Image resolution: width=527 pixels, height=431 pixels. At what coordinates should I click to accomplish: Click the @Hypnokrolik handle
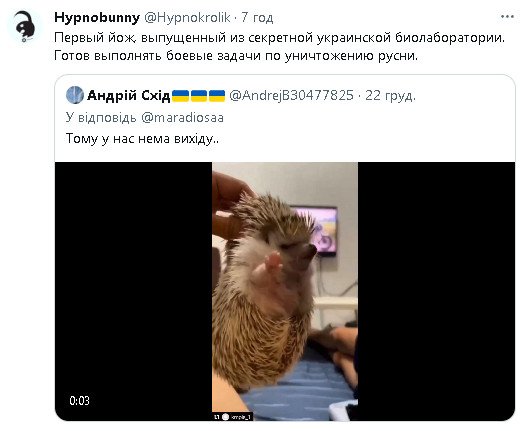tap(187, 17)
